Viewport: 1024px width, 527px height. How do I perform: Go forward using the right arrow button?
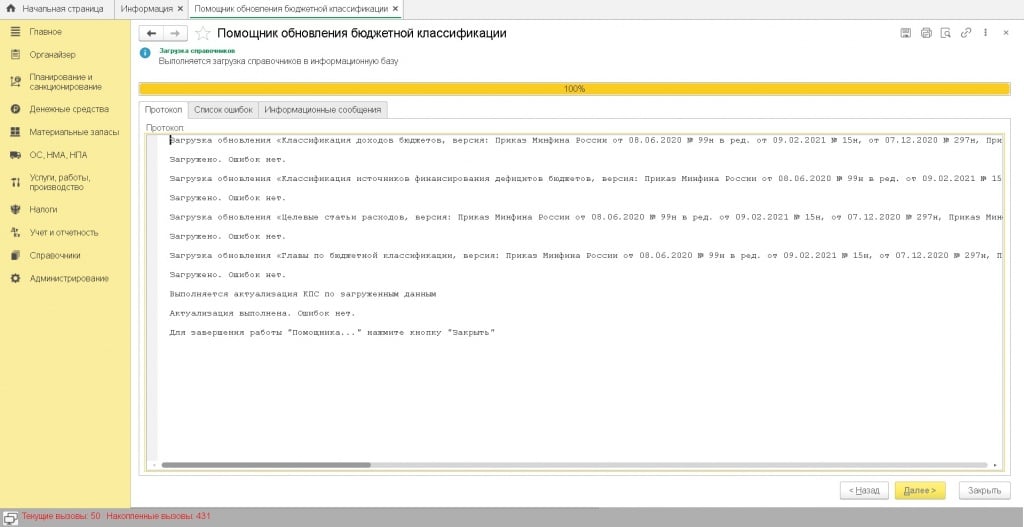pos(174,33)
